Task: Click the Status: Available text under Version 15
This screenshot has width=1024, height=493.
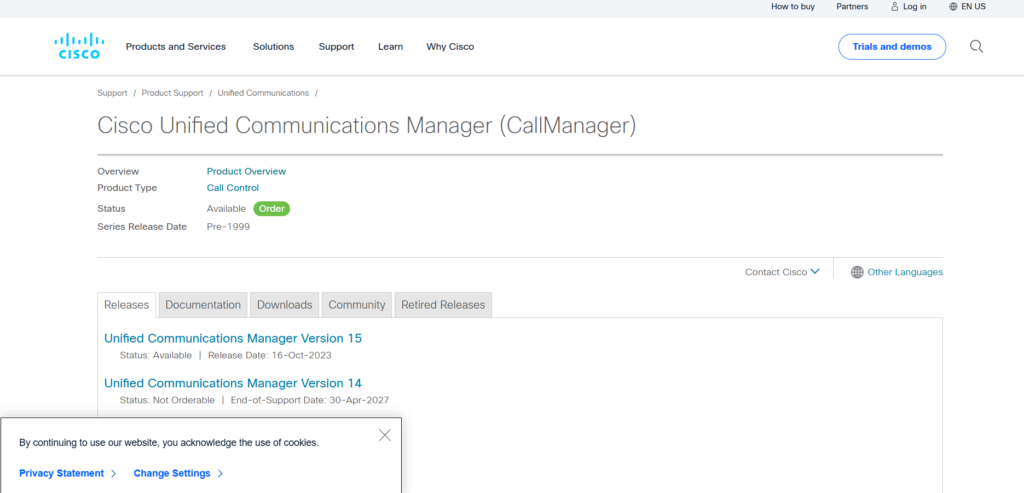Action: [155, 356]
